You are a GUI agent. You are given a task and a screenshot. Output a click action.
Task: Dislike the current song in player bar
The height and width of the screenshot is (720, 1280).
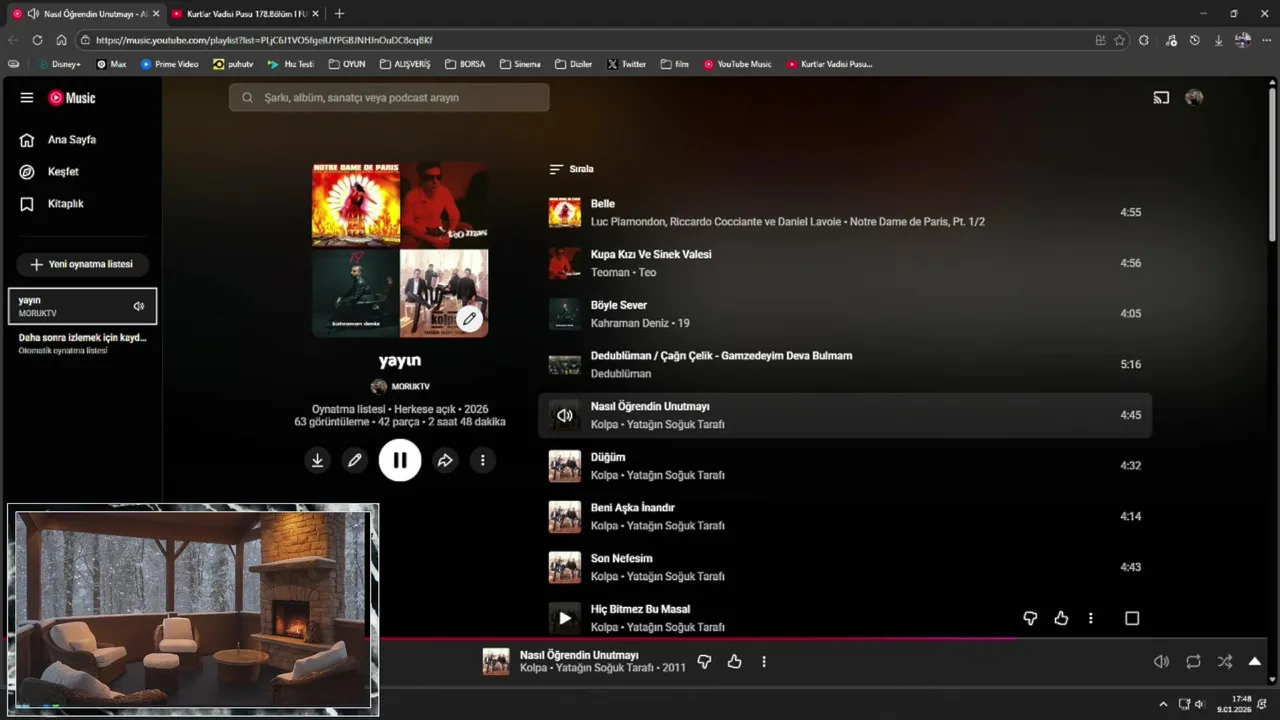click(704, 661)
